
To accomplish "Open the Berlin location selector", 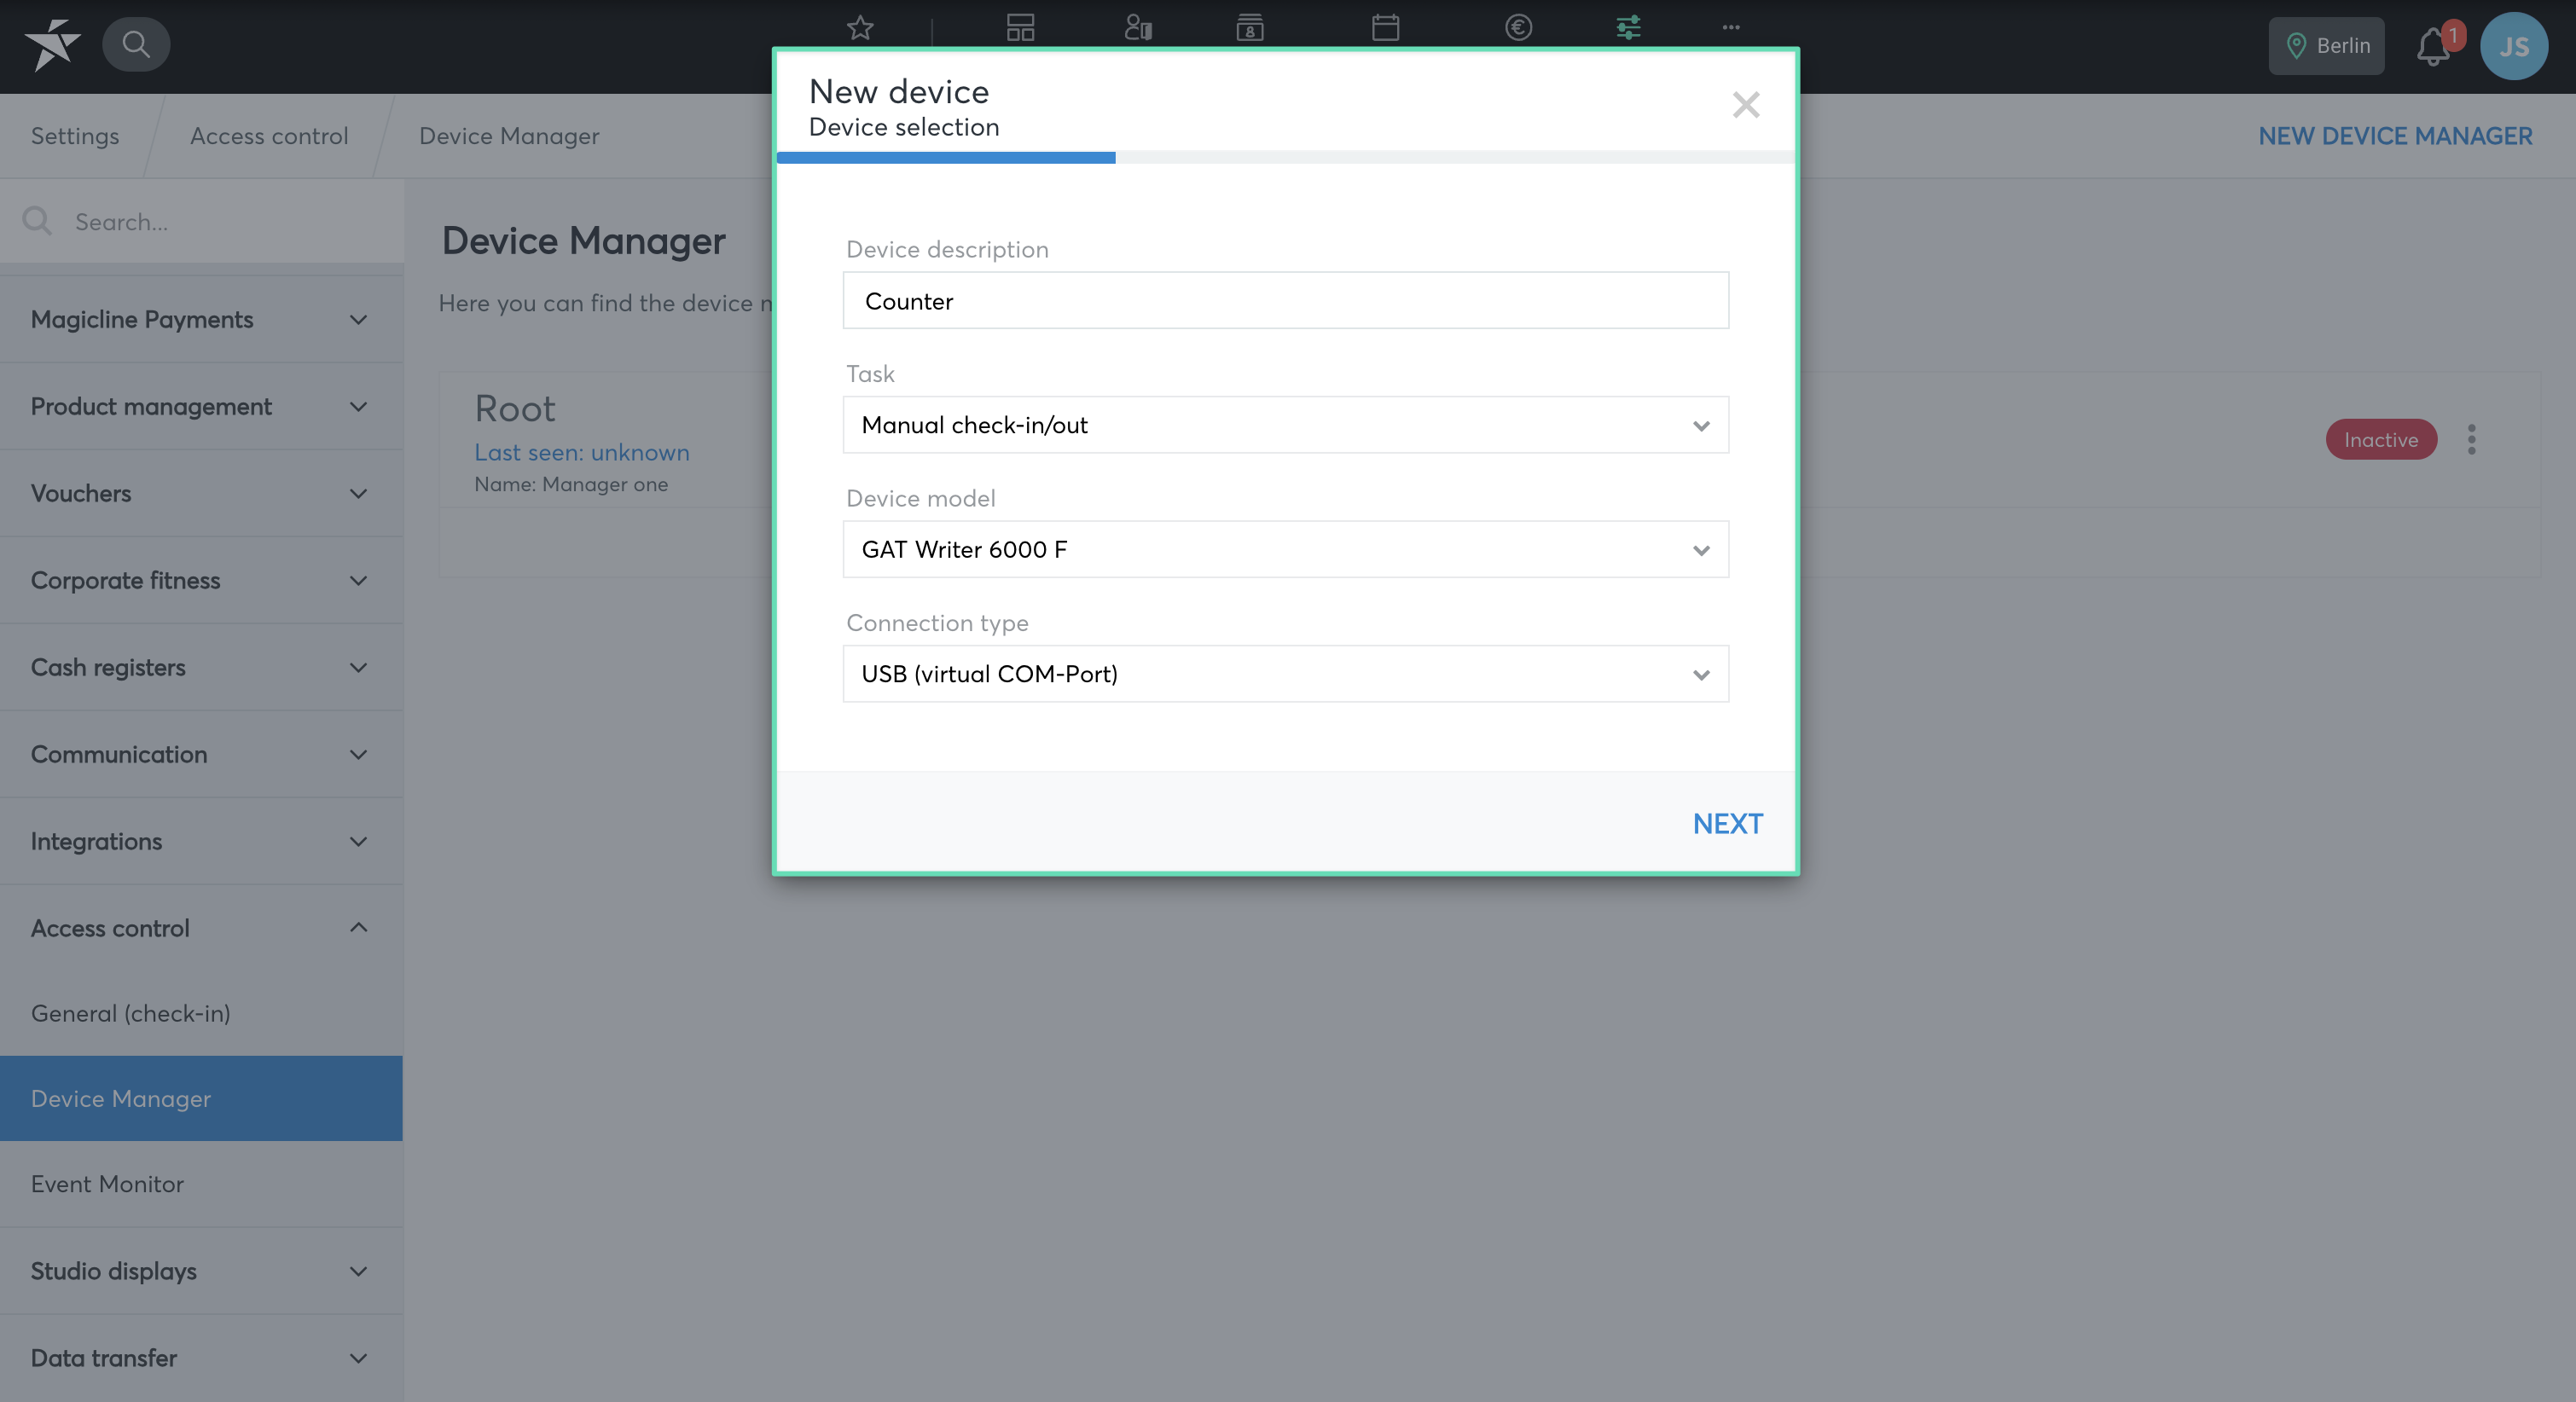I will [x=2326, y=46].
